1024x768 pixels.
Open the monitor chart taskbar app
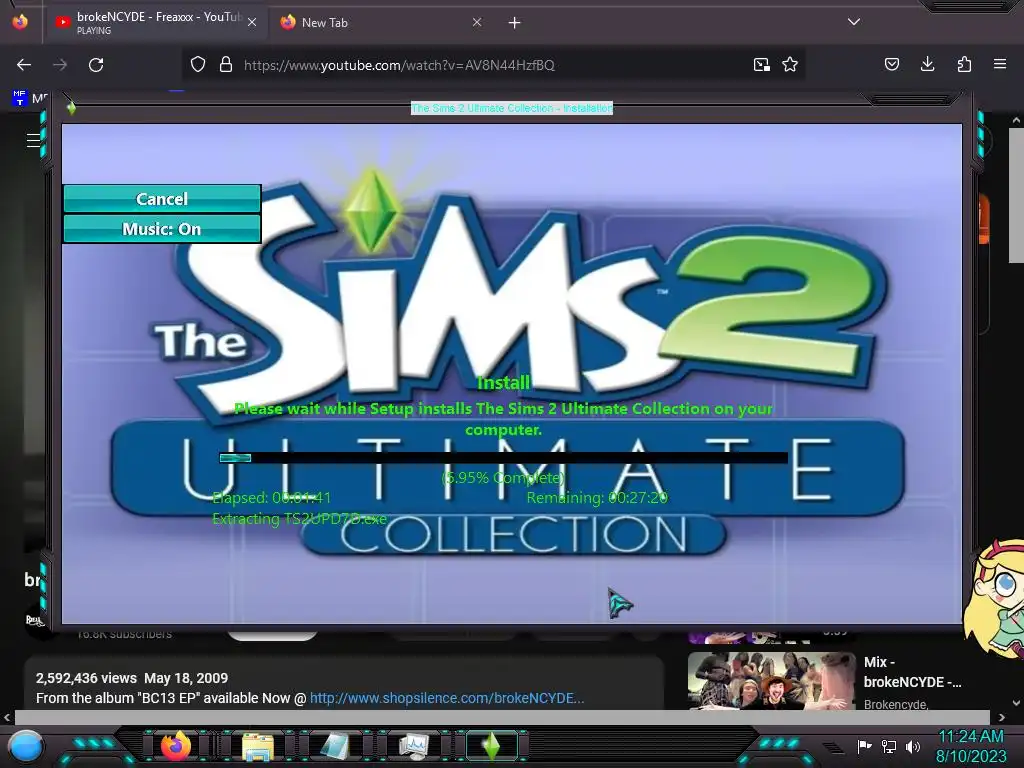coord(413,746)
